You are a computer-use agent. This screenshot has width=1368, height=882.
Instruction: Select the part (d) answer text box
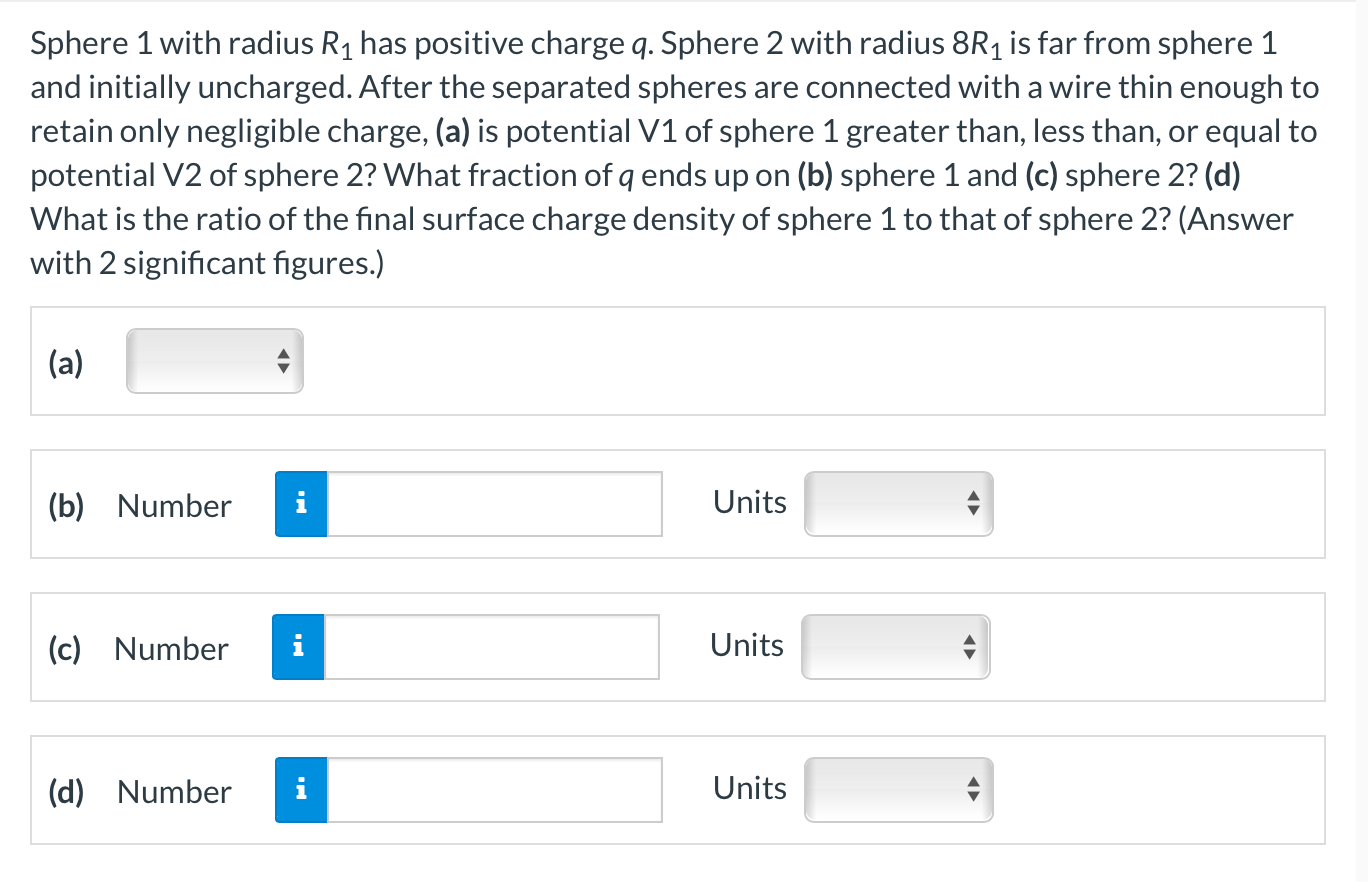point(494,790)
